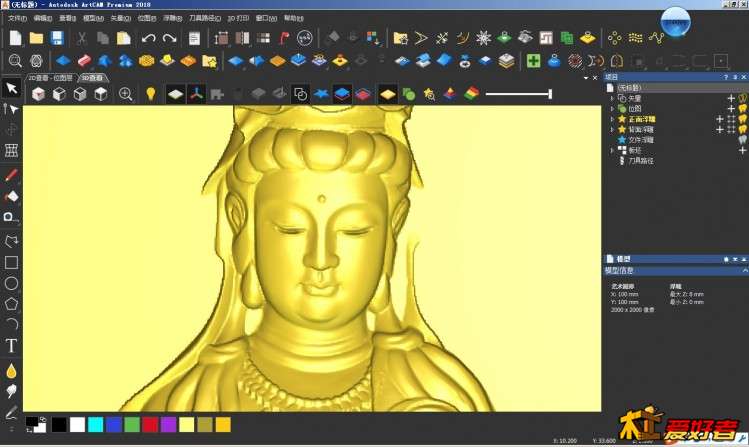The image size is (749, 447).
Task: Click the green plus icon in the second toolbar
Action: pyautogui.click(x=534, y=61)
